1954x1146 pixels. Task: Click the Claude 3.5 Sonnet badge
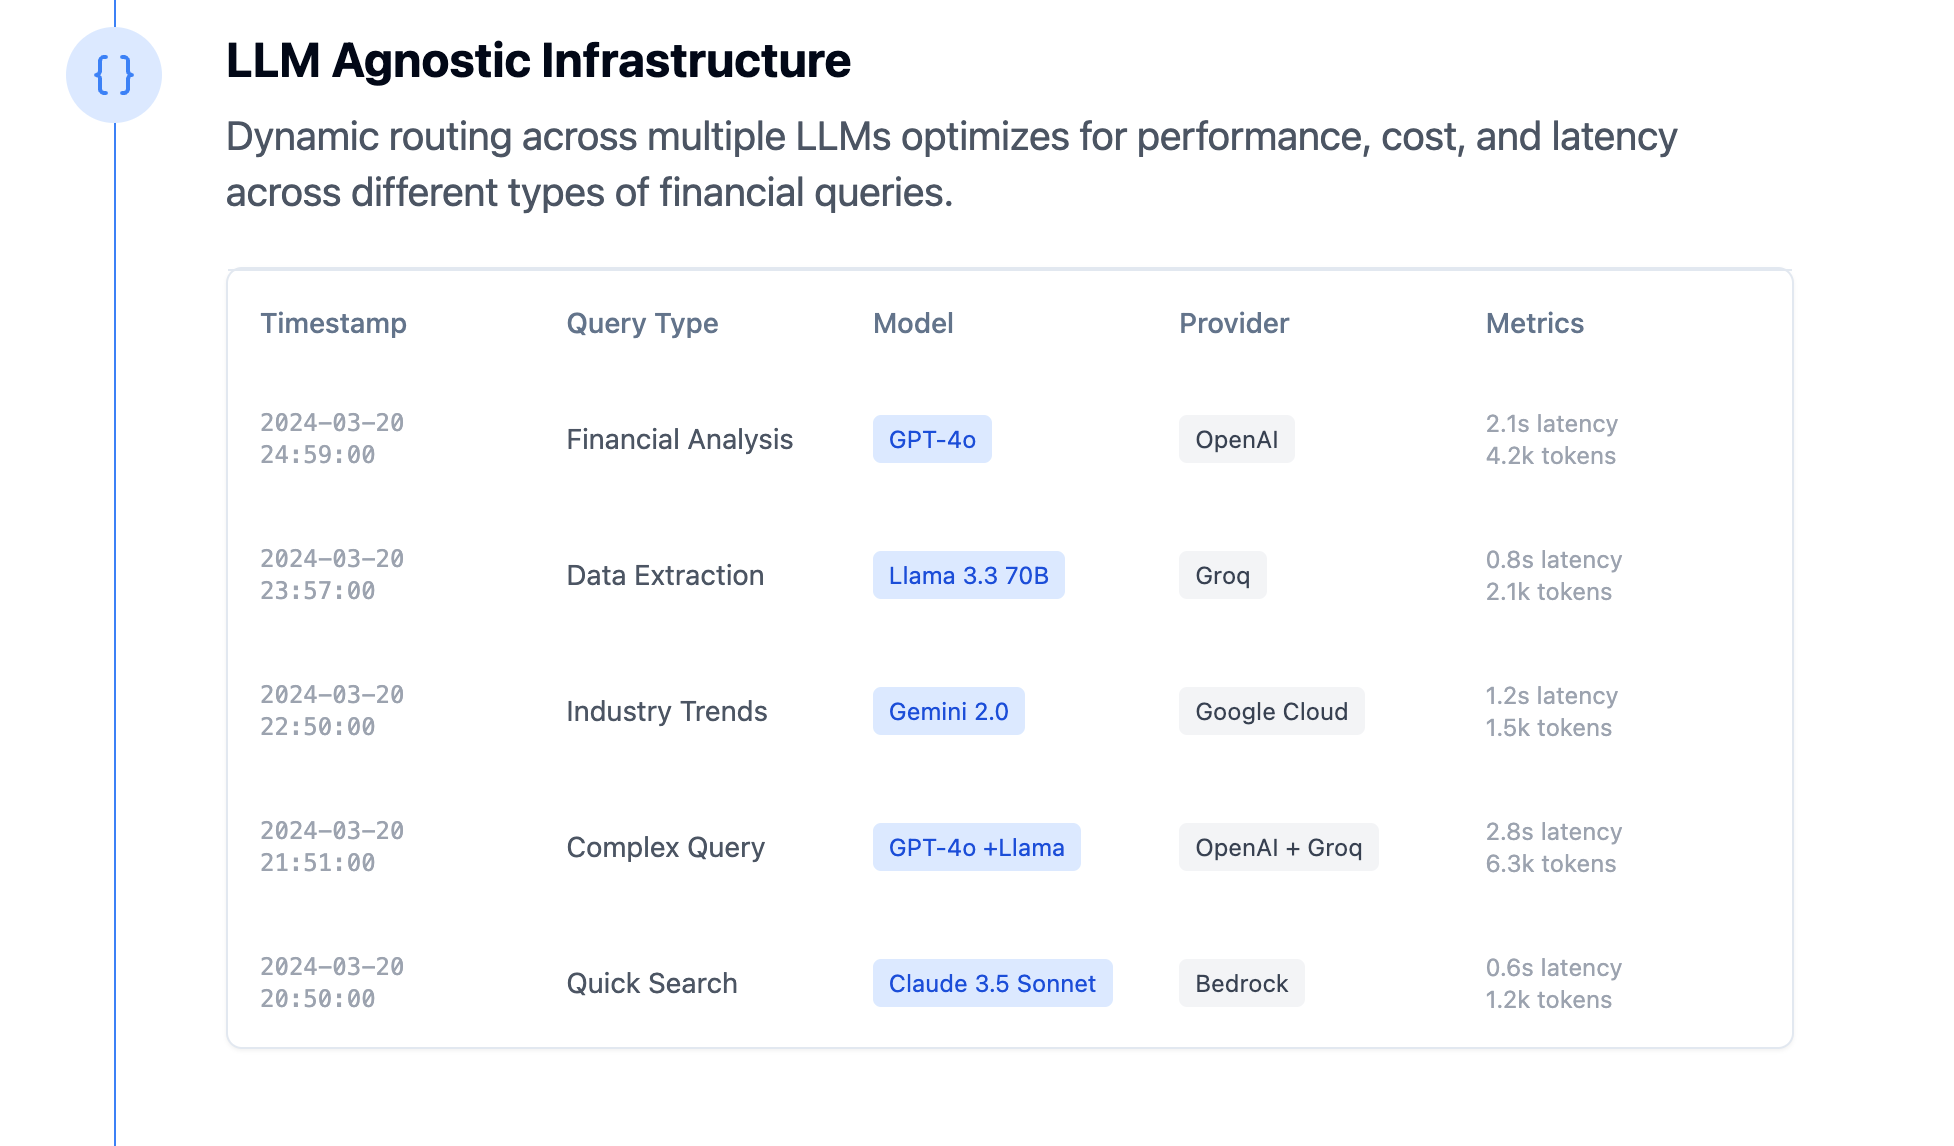[992, 983]
